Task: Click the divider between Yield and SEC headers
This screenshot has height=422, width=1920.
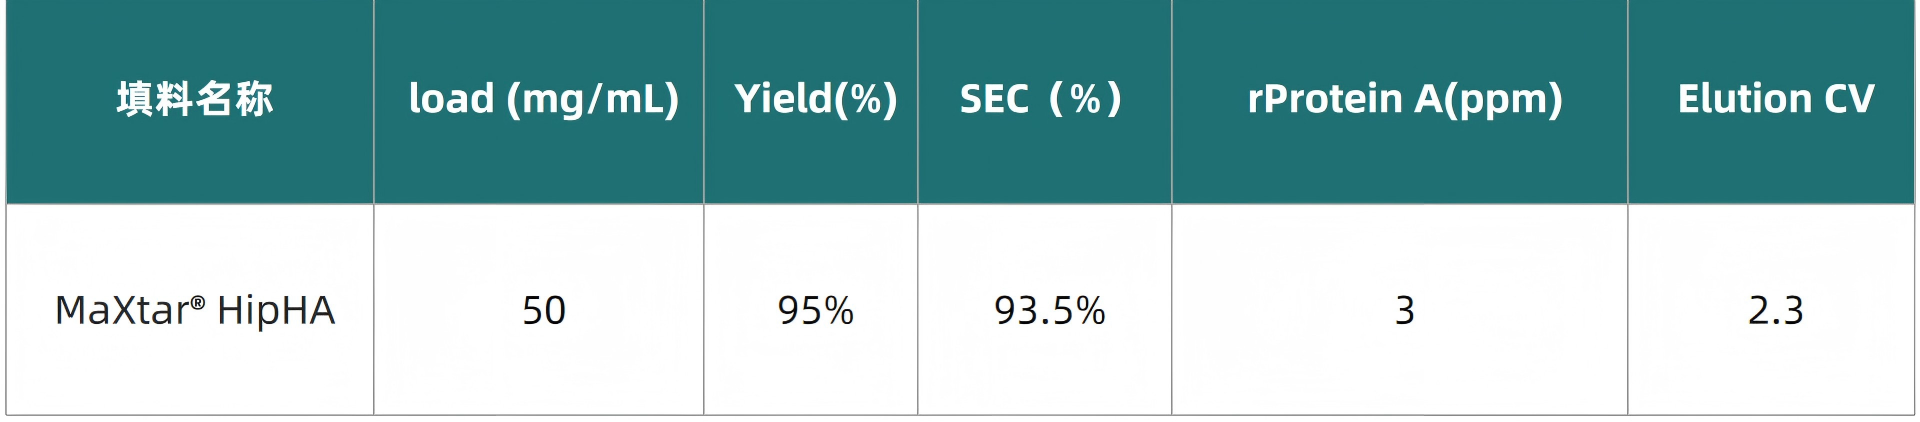Action: tap(917, 100)
